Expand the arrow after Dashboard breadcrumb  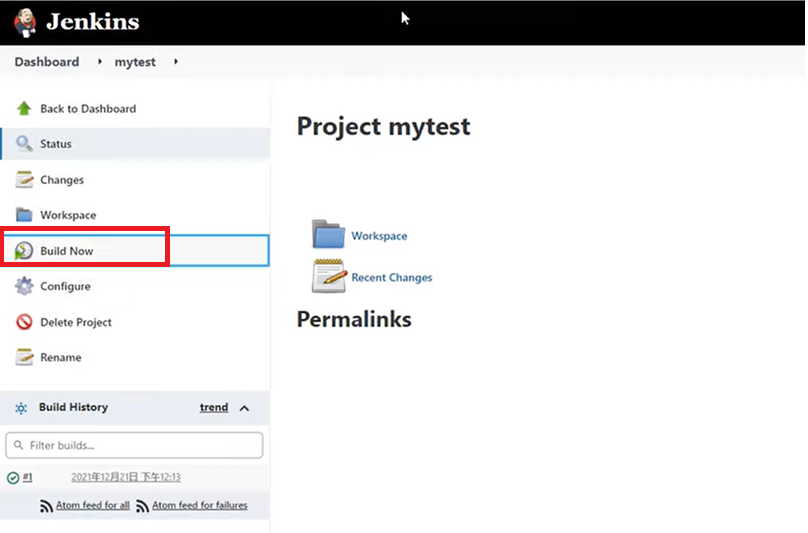tap(99, 62)
